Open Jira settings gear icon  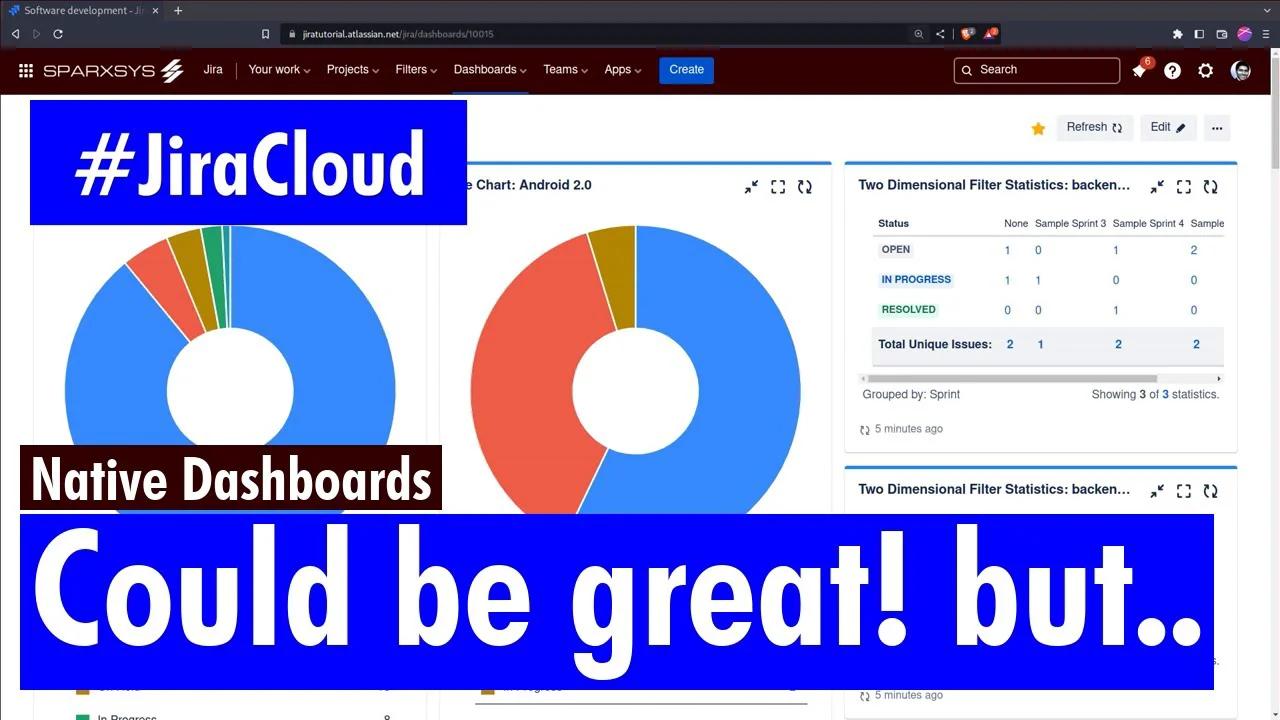[1206, 71]
